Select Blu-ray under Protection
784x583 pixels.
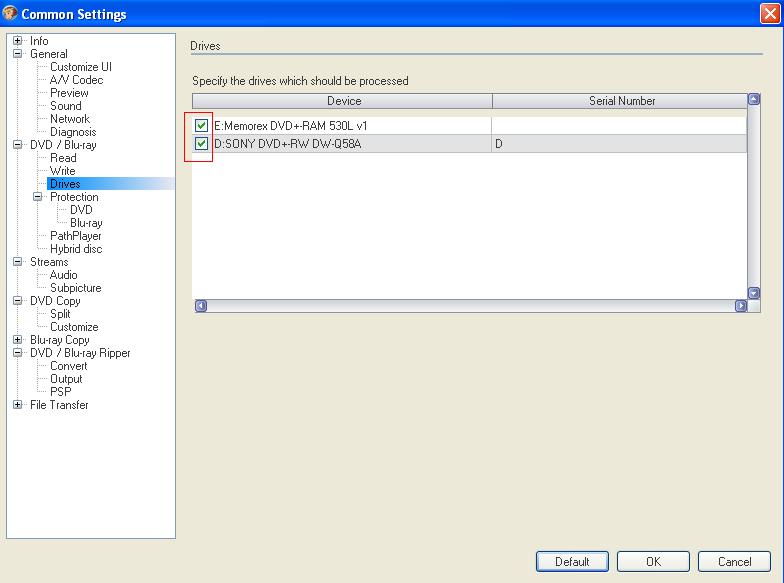point(86,222)
